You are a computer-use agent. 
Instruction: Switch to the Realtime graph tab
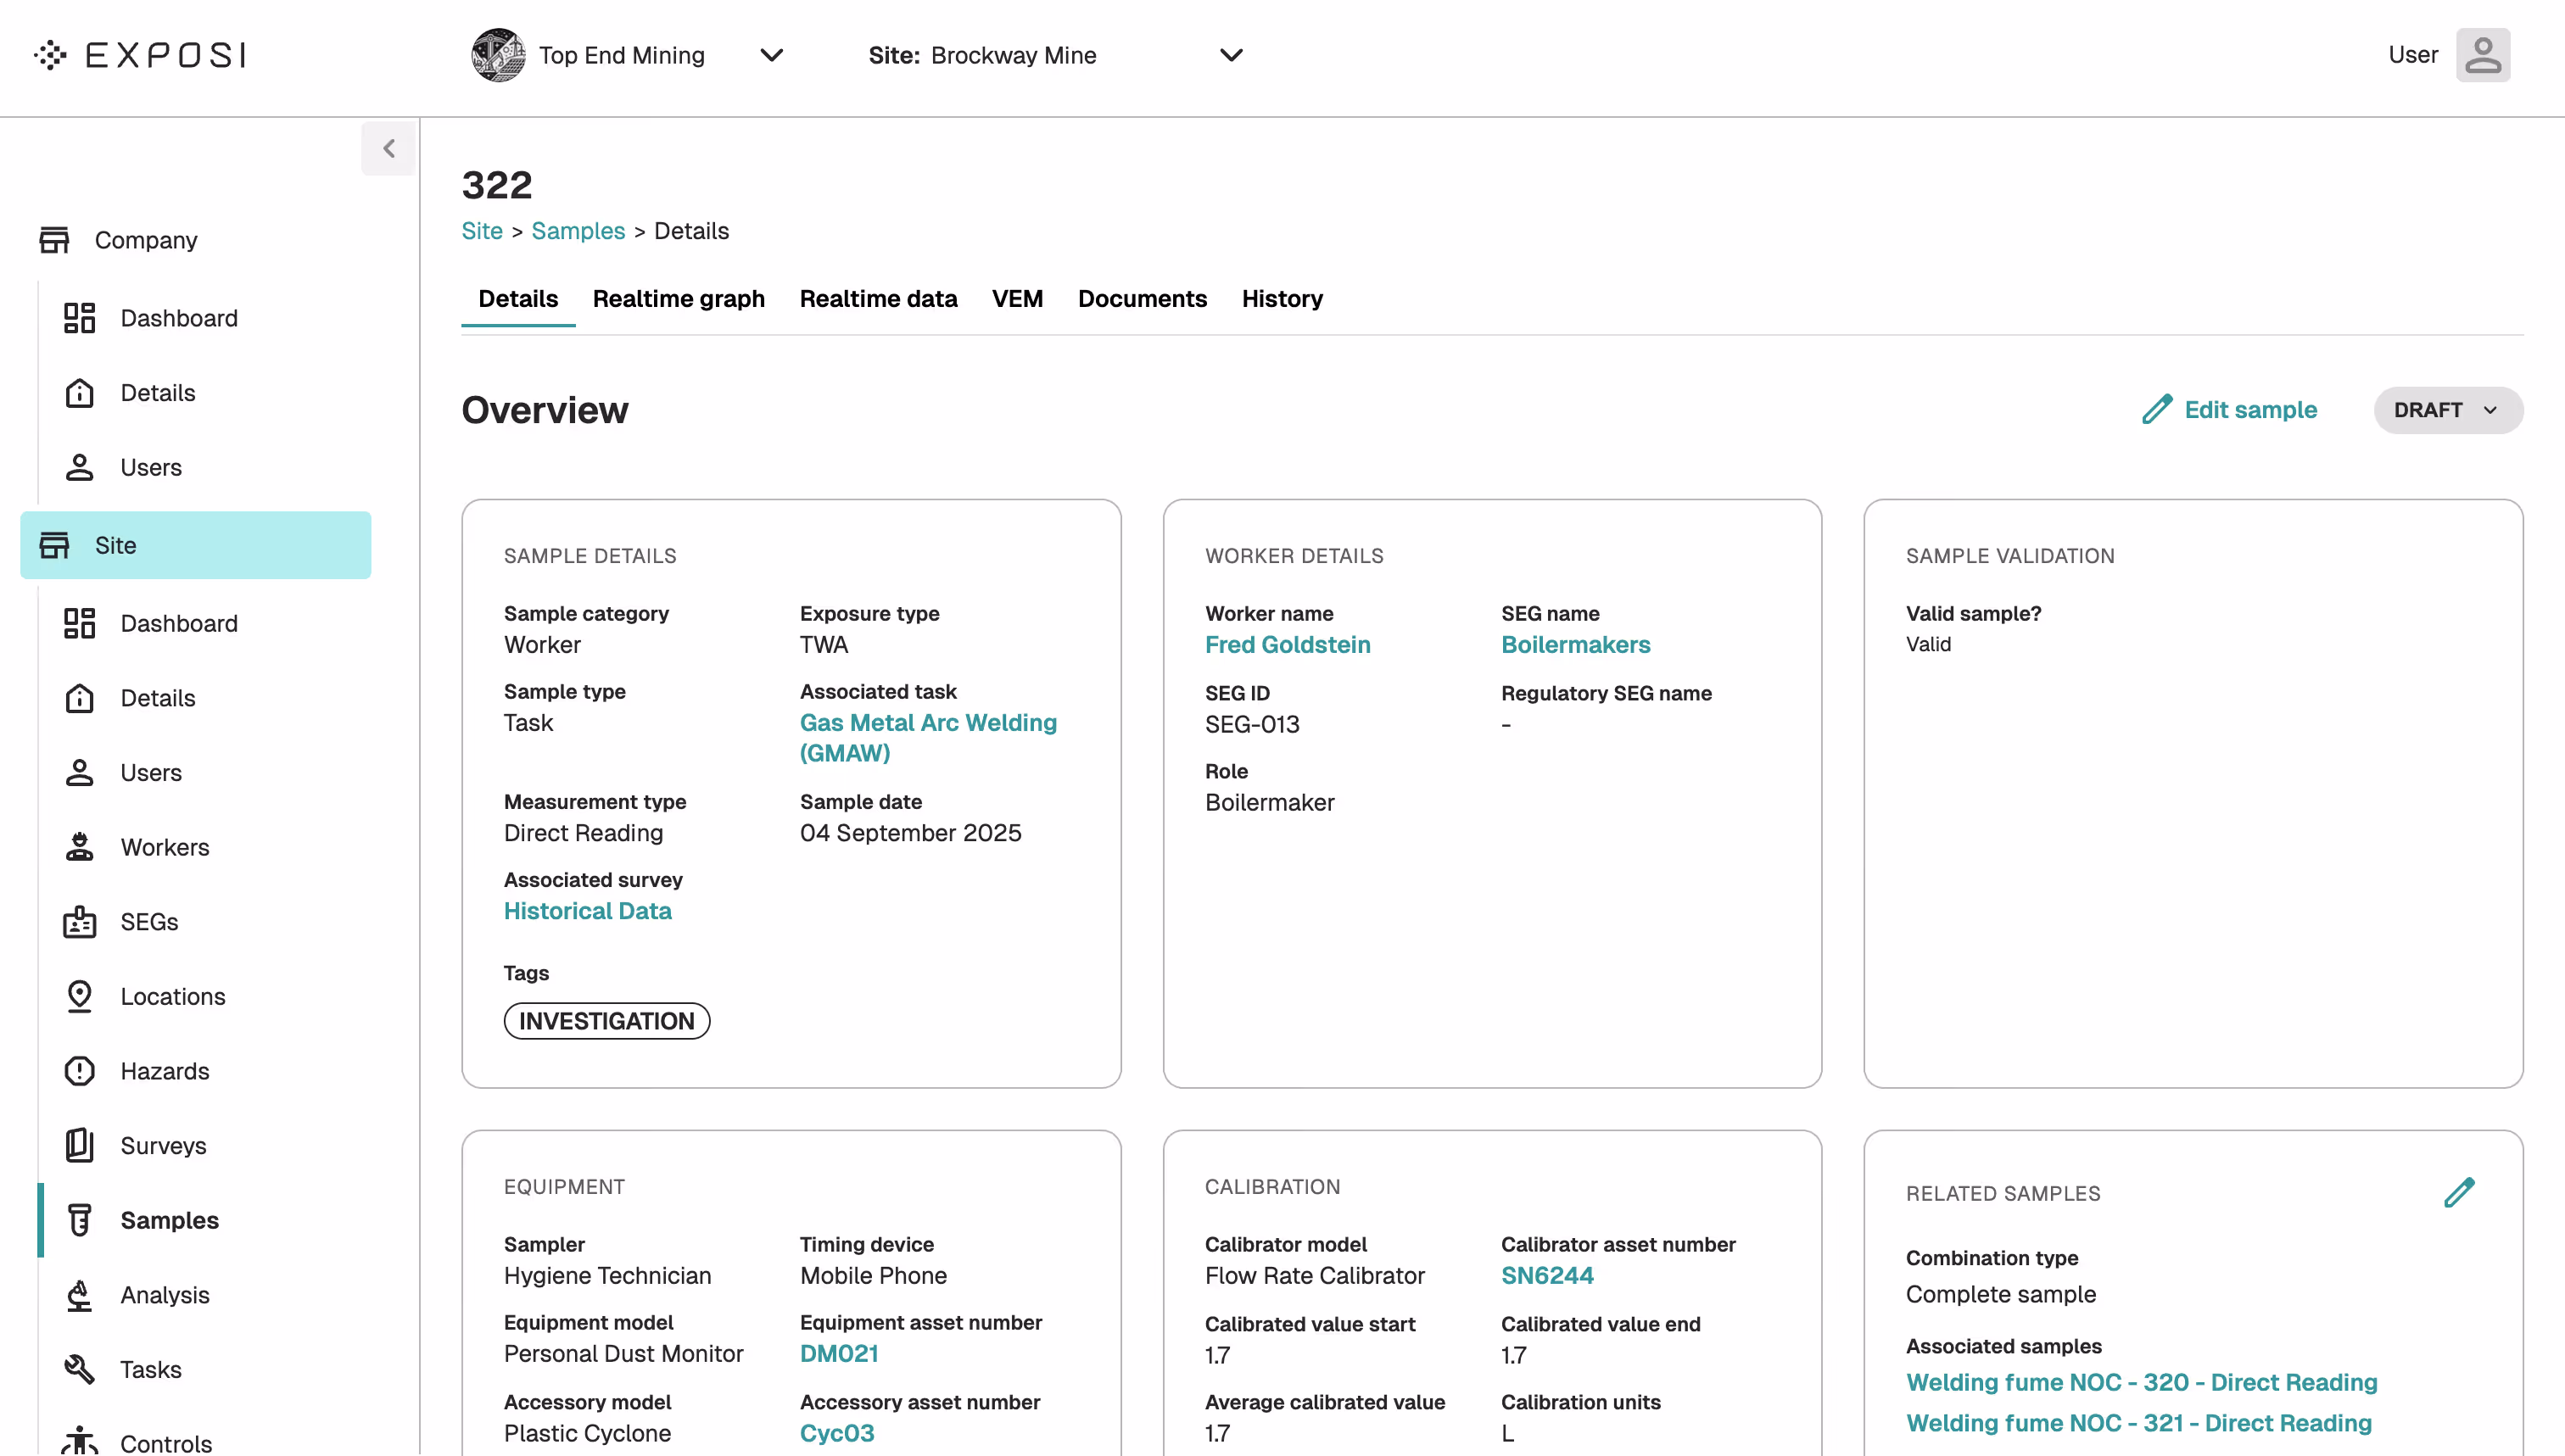point(679,298)
